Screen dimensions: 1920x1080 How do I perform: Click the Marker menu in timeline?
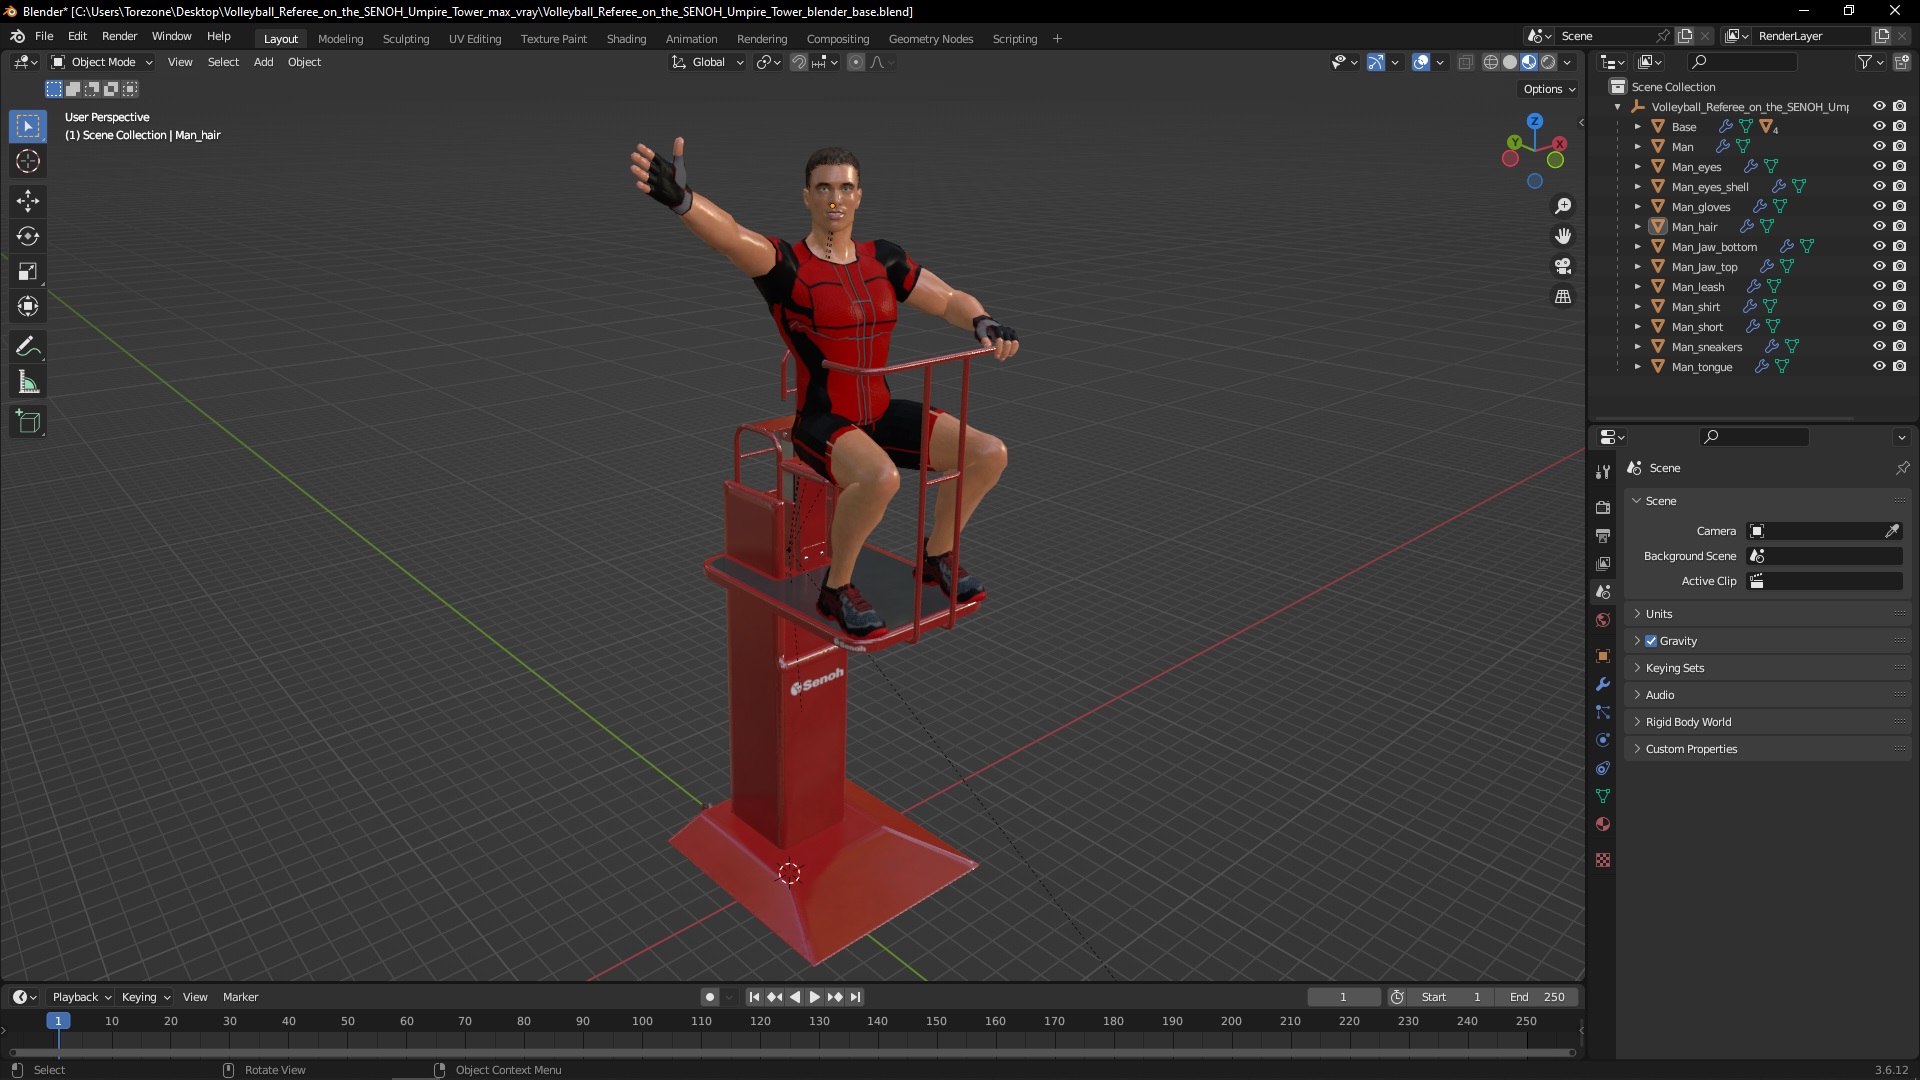click(x=240, y=997)
